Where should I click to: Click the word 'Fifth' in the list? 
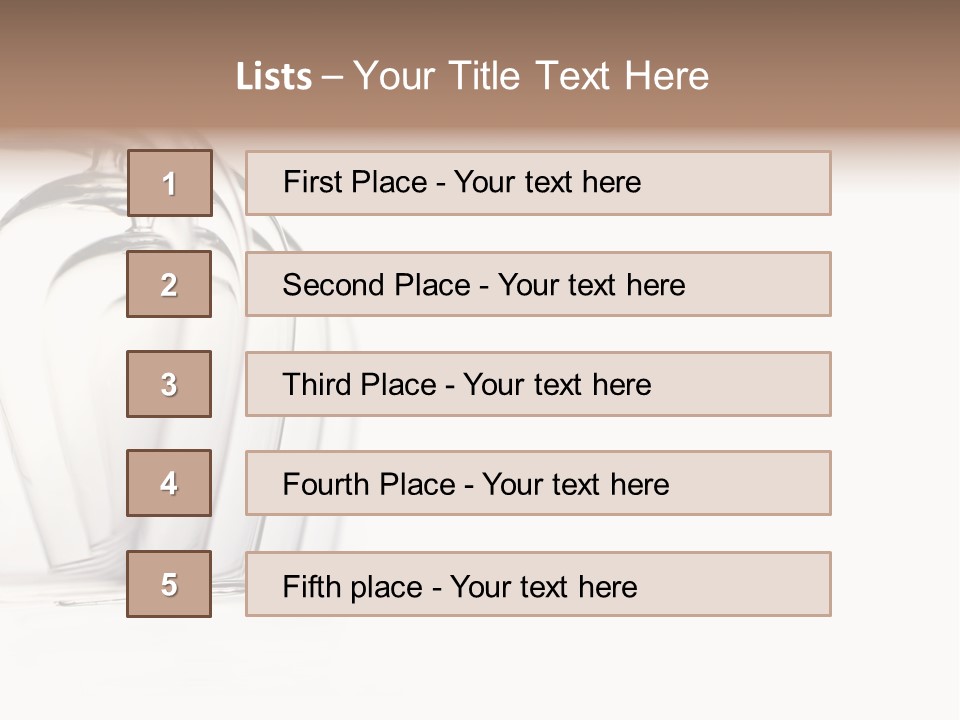(x=311, y=586)
